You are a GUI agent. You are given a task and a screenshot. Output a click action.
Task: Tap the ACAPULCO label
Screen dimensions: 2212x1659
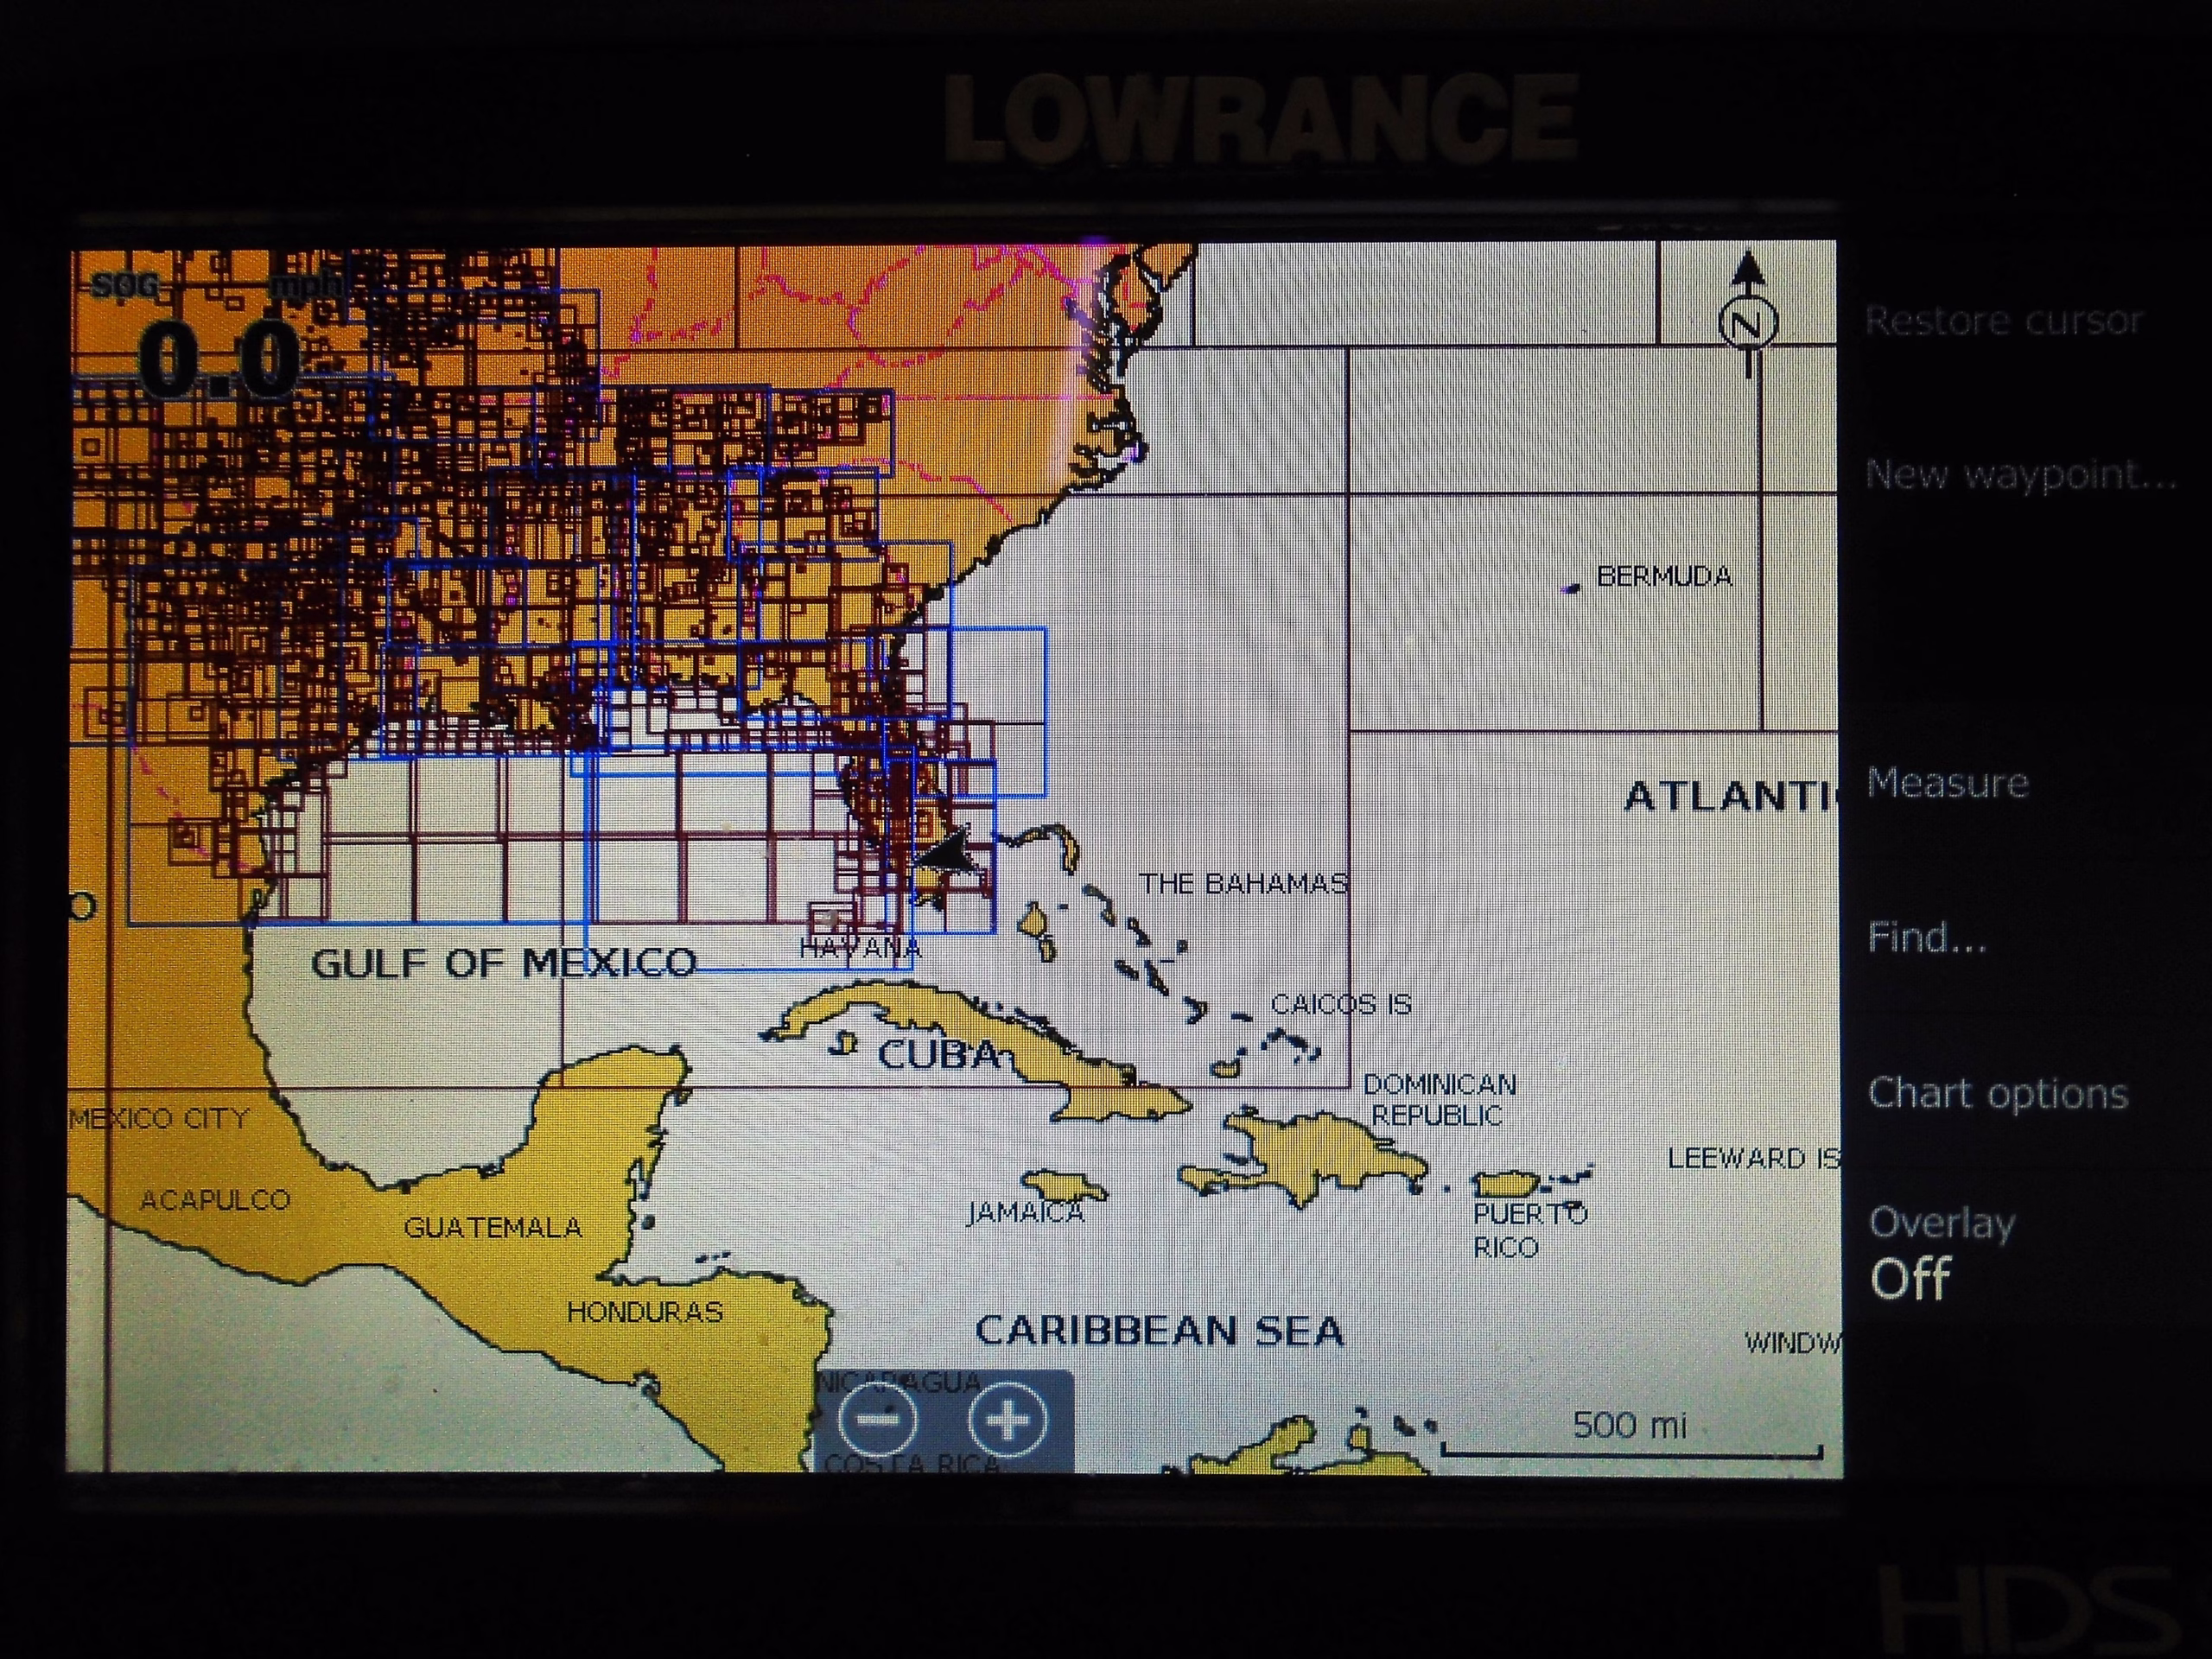215,1200
